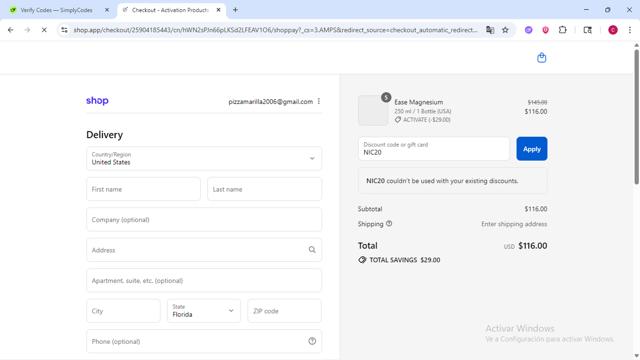Click the Ease Magnesium product name
This screenshot has height=360, width=640.
tap(418, 102)
